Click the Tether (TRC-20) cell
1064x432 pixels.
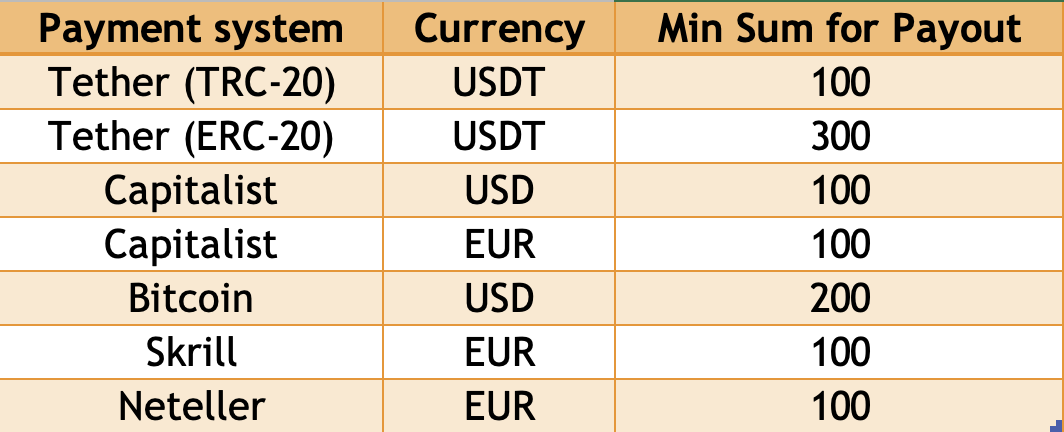click(191, 82)
